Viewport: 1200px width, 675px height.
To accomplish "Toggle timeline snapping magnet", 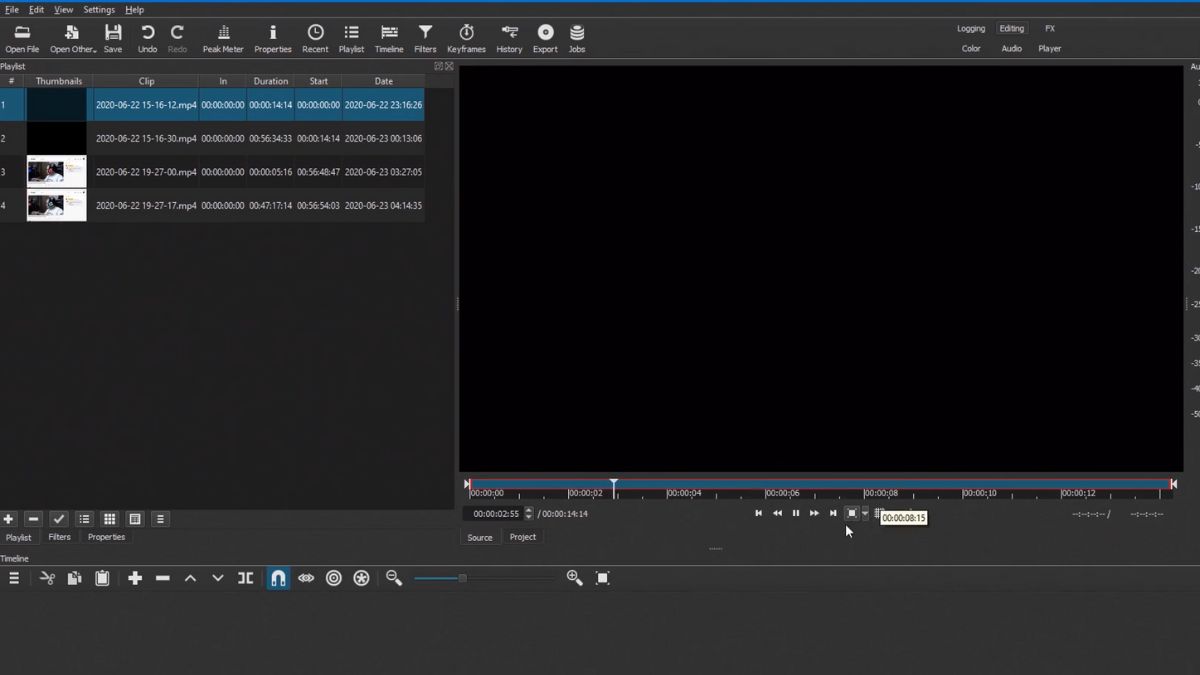I will [x=278, y=578].
